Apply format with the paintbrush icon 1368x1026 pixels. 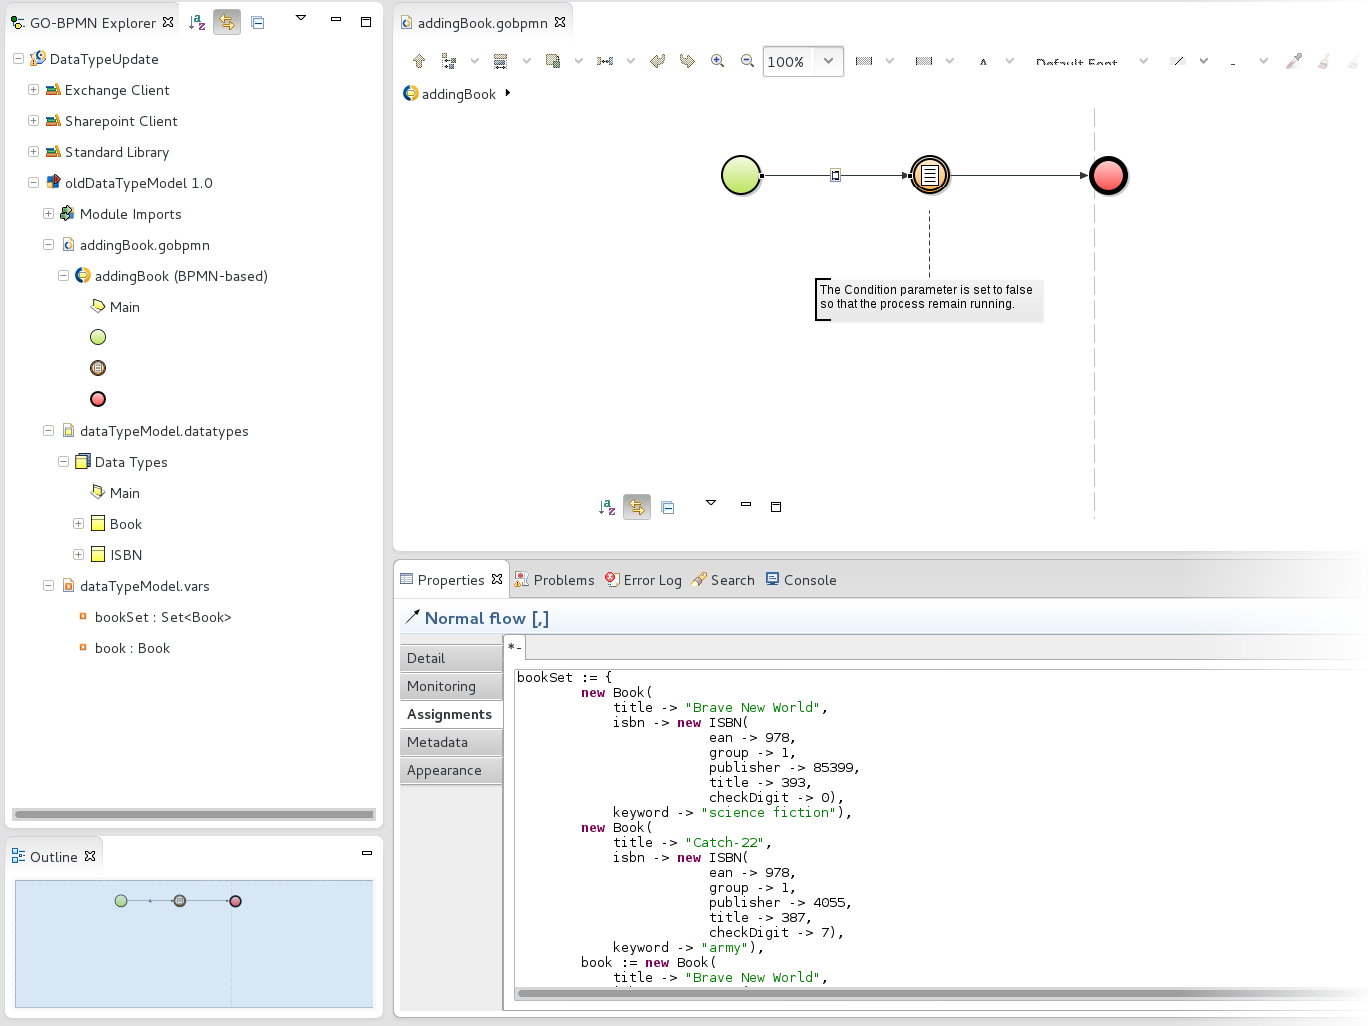(1324, 61)
